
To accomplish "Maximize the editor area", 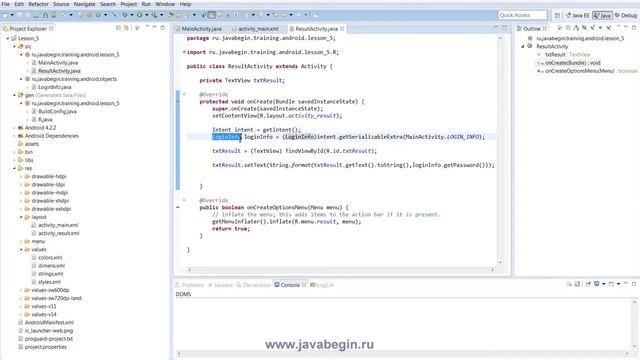I will 504,28.
